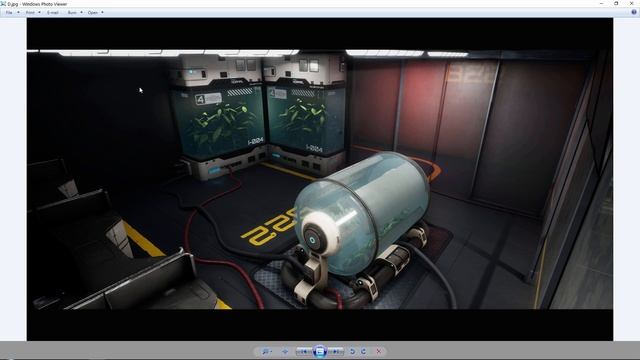The image size is (640, 360).
Task: Expand the File dropdown arrow
Action: pyautogui.click(x=18, y=13)
